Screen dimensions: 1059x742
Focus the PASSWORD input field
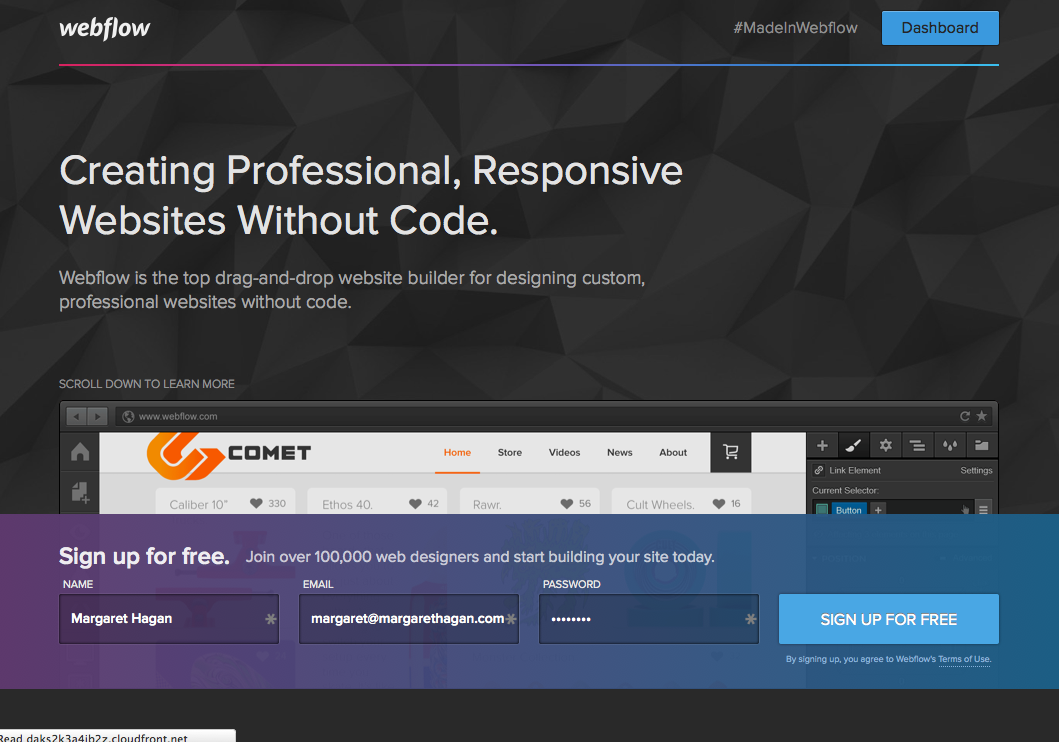click(x=648, y=618)
